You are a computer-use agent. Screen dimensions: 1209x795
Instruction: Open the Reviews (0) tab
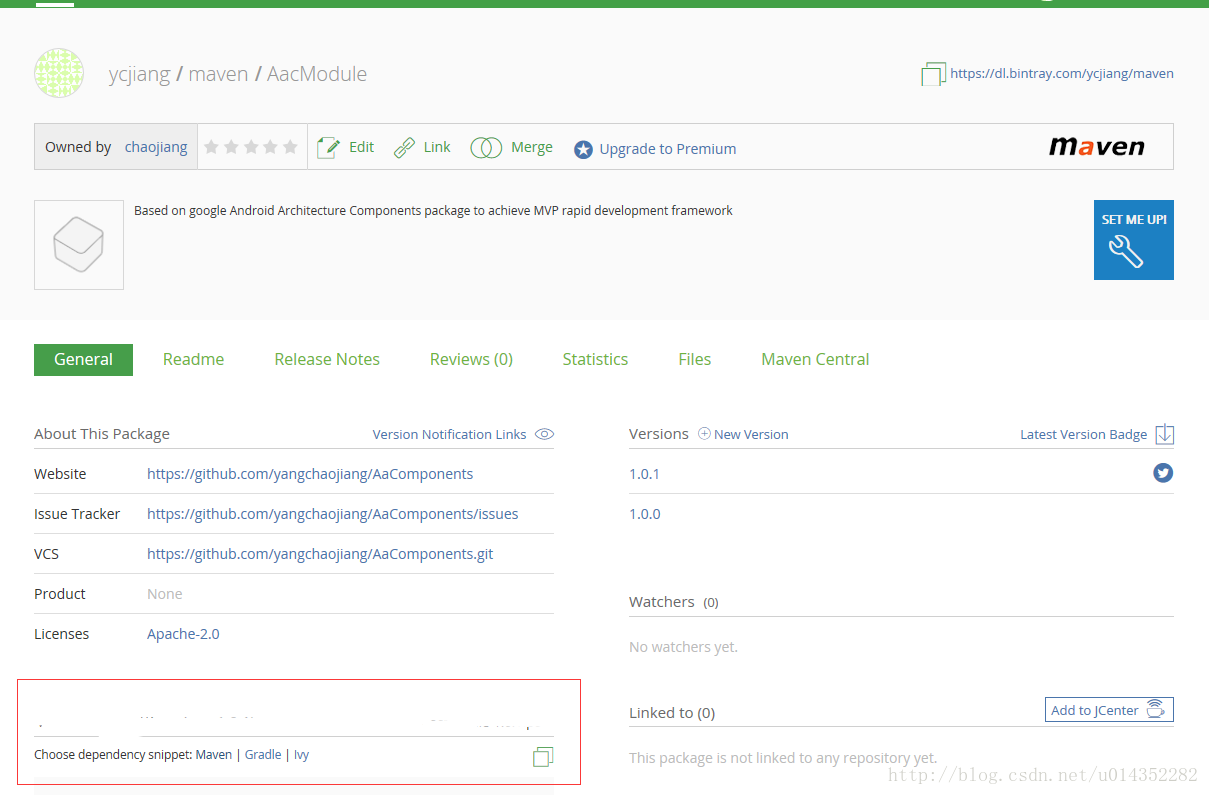click(x=471, y=359)
